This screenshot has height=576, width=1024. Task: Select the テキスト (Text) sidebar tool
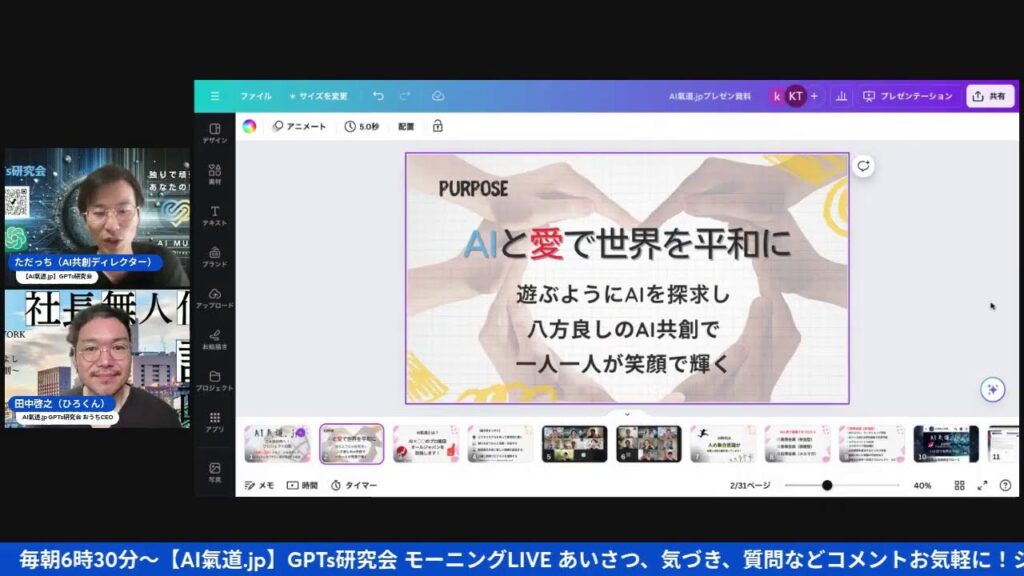pos(214,216)
